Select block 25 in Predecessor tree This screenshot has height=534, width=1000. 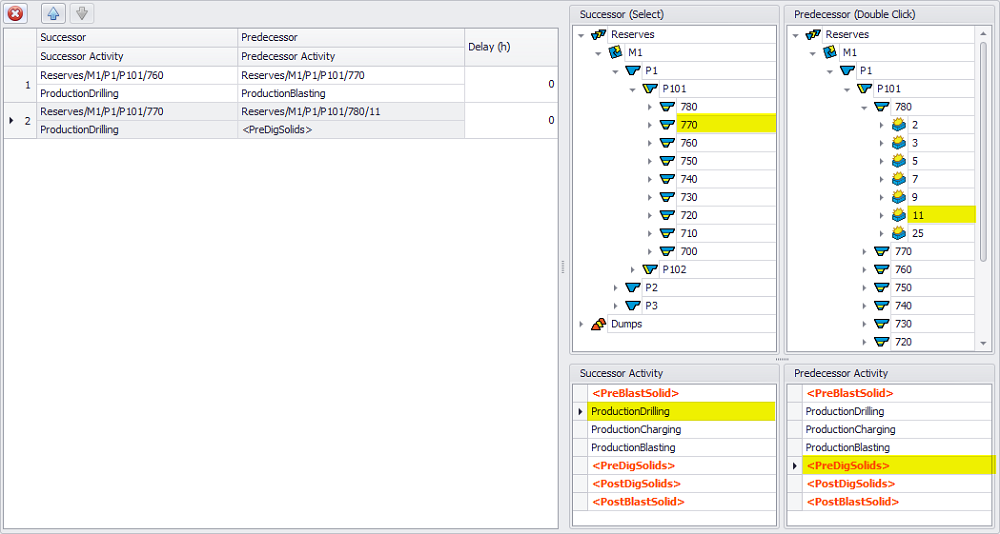click(x=915, y=233)
